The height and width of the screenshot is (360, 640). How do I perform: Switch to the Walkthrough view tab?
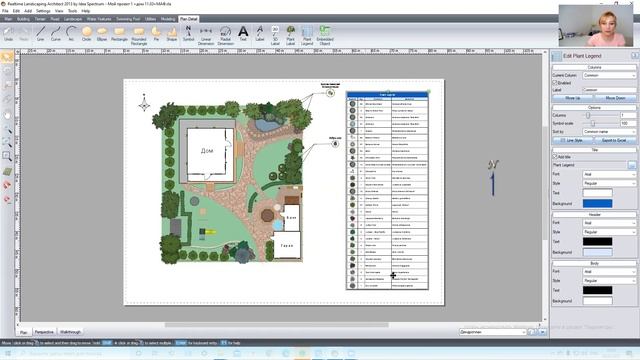pos(70,332)
